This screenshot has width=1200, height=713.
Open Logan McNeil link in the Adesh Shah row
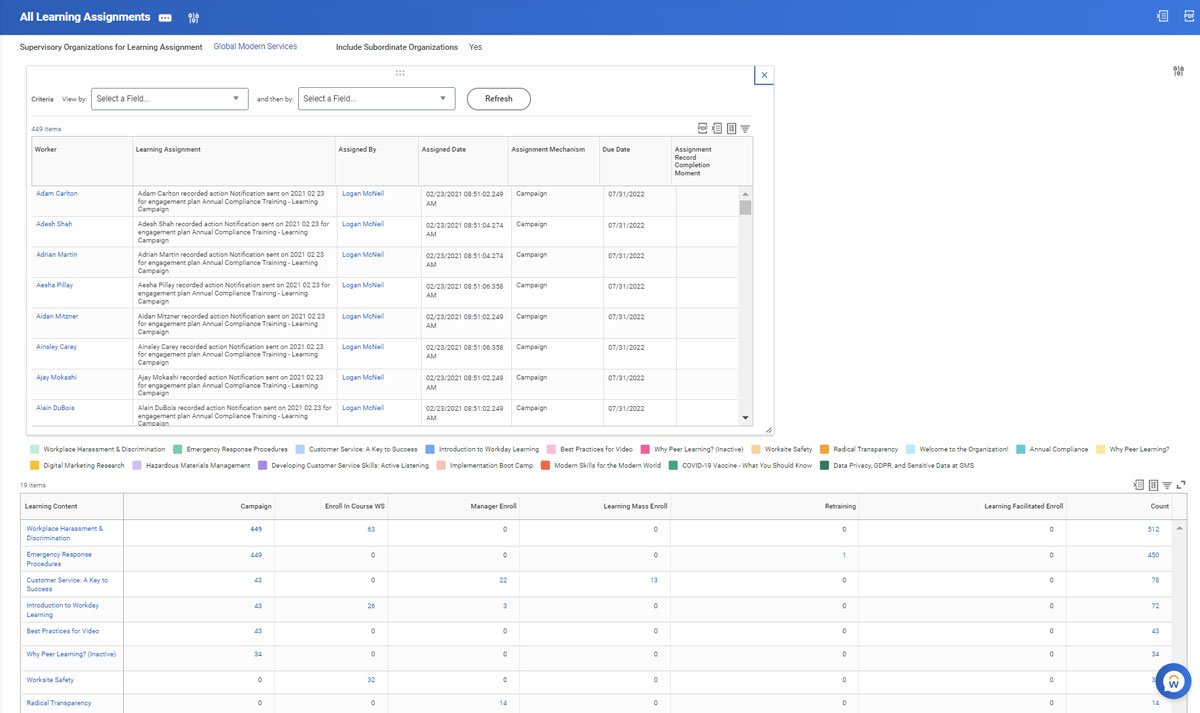363,224
